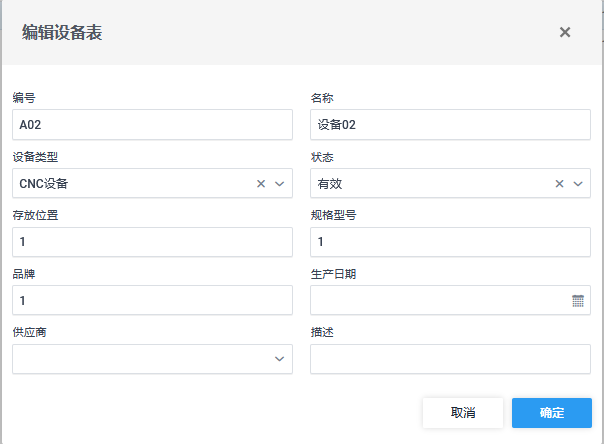Click the 编辑设备表 dialog title bar
Screen dimensions: 604x444
[280, 32]
